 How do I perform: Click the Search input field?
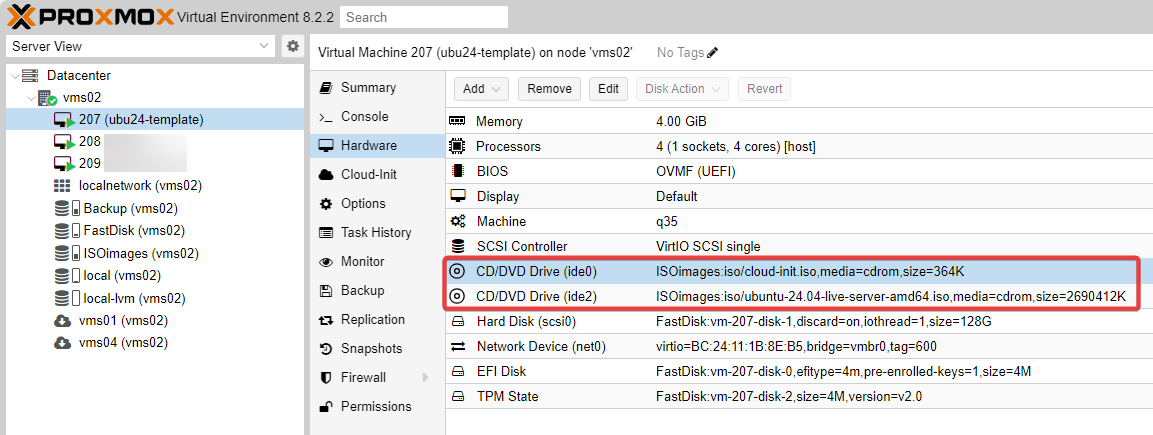[423, 17]
